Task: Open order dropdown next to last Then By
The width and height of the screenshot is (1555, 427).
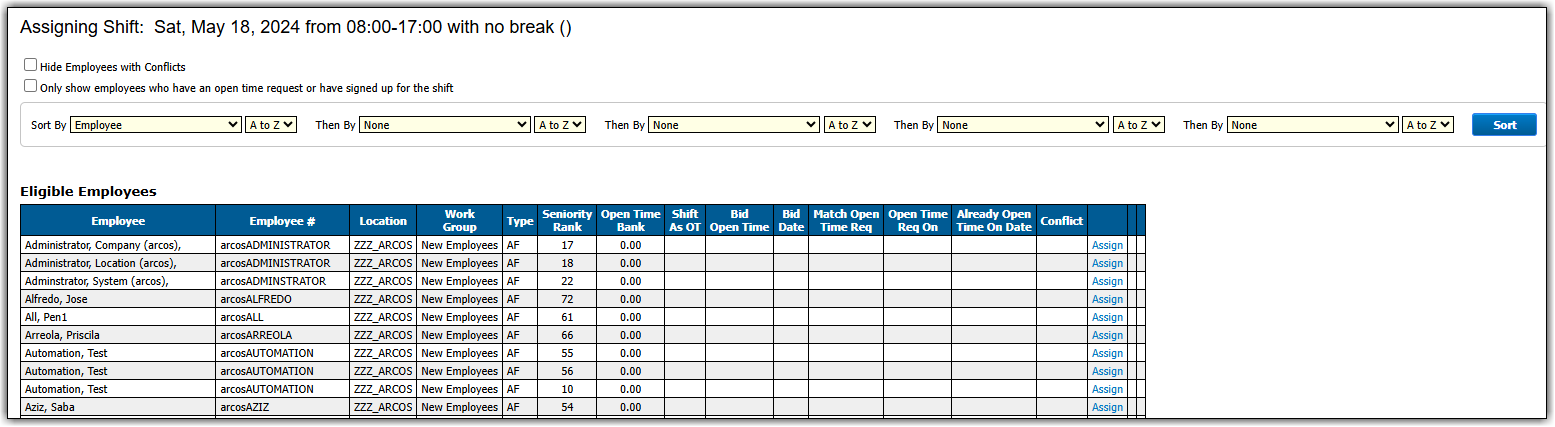Action: pos(1427,125)
